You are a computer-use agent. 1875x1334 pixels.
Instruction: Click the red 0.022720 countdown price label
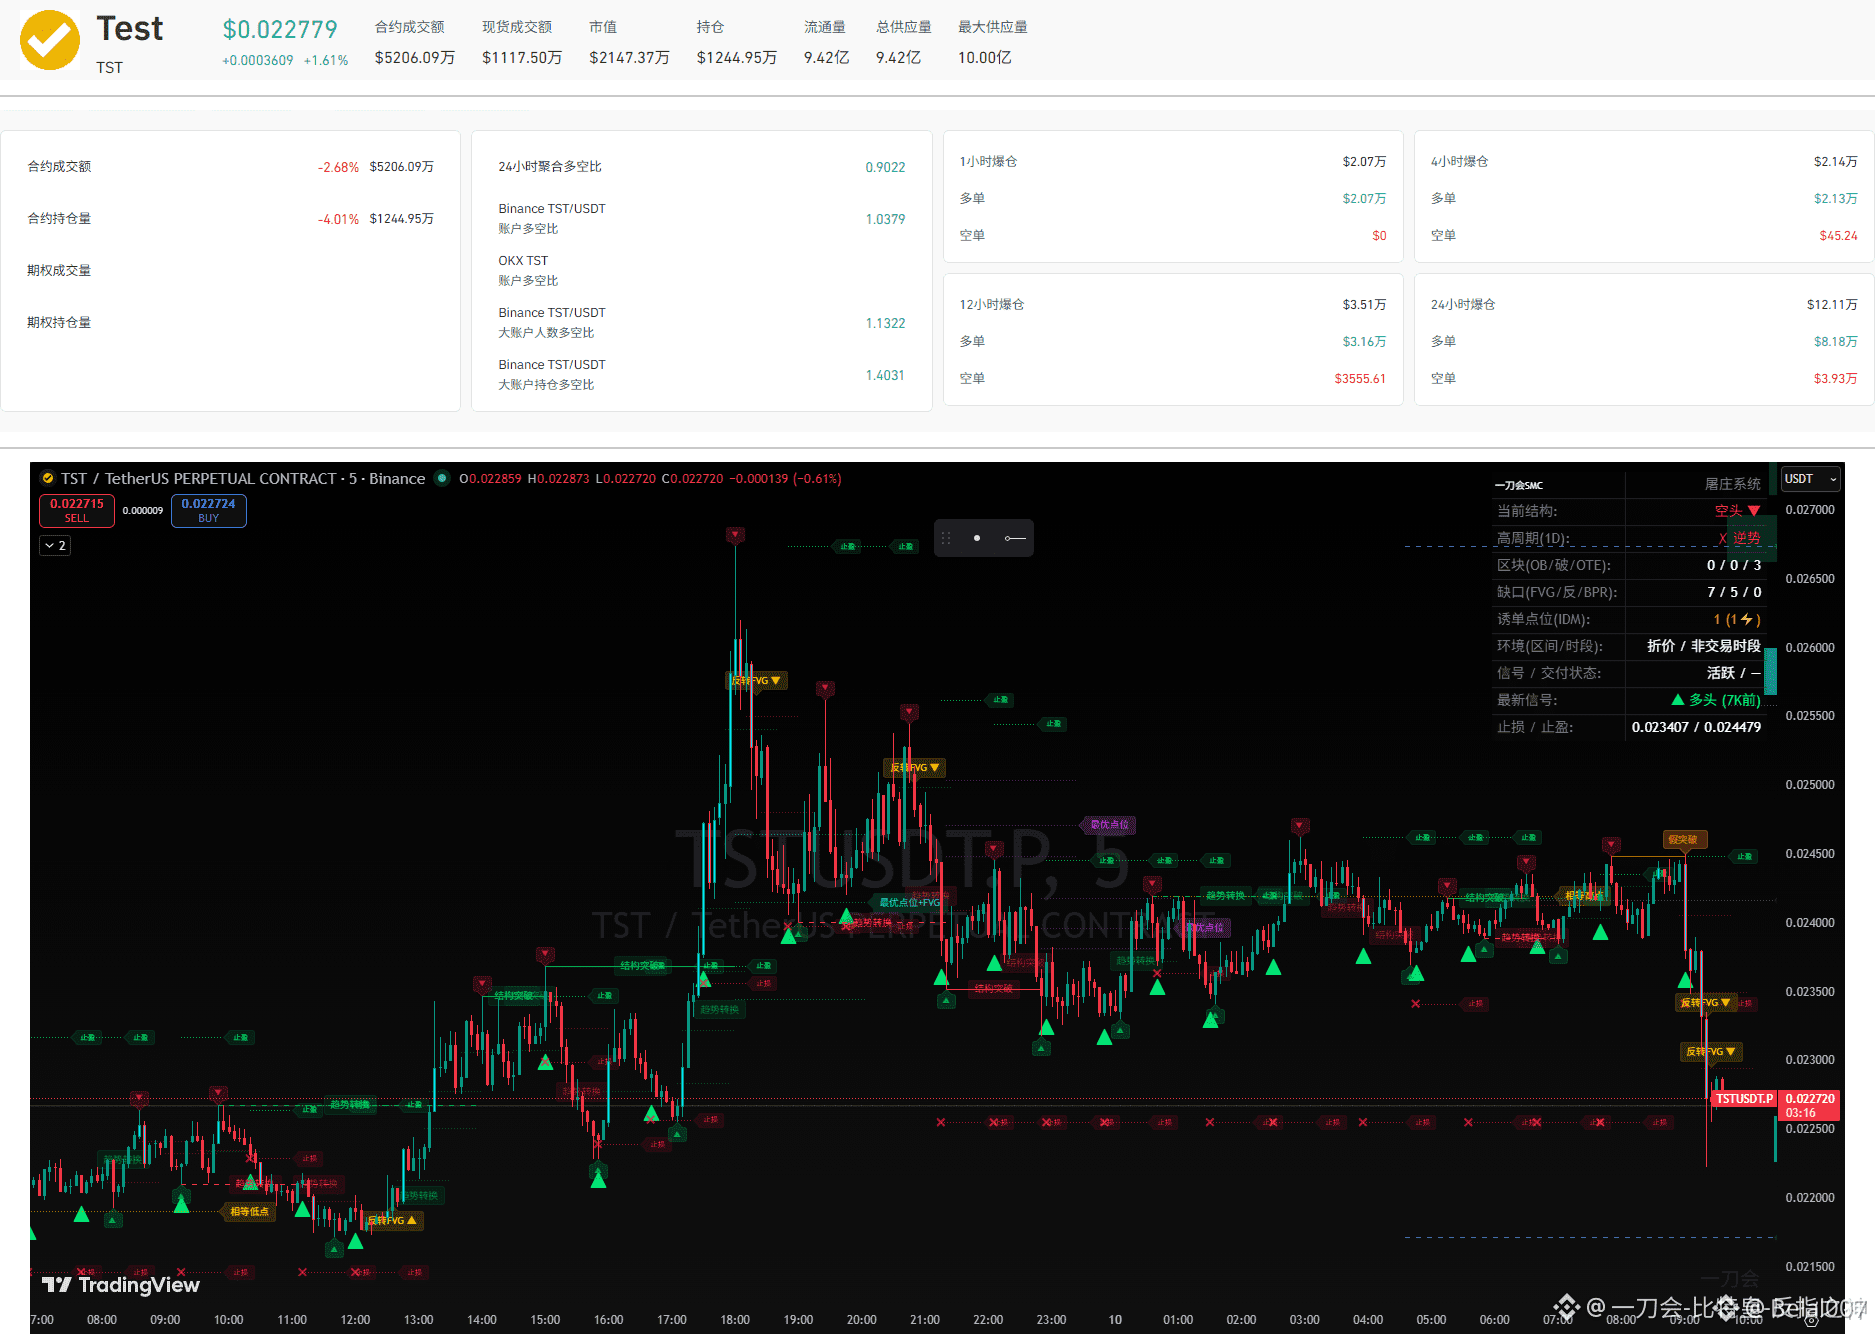pyautogui.click(x=1809, y=1105)
